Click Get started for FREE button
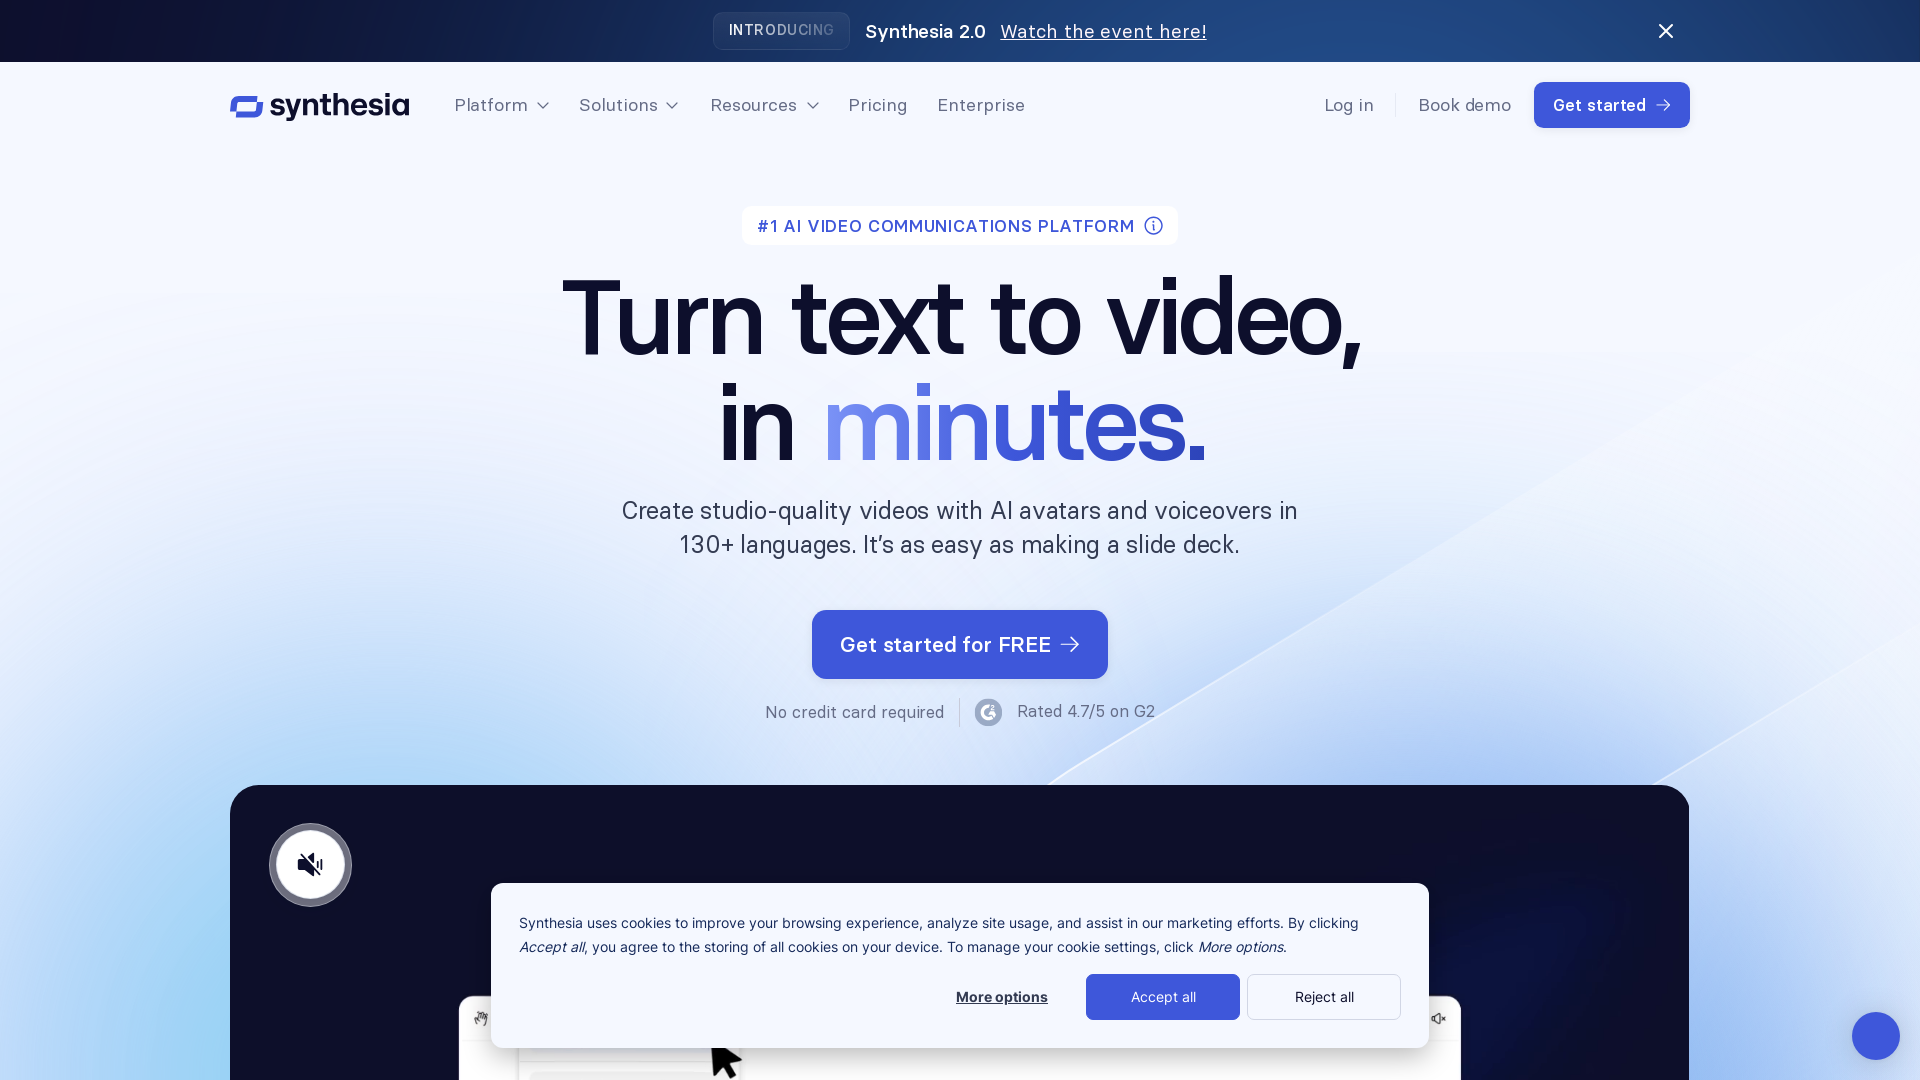1920x1080 pixels. [960, 644]
